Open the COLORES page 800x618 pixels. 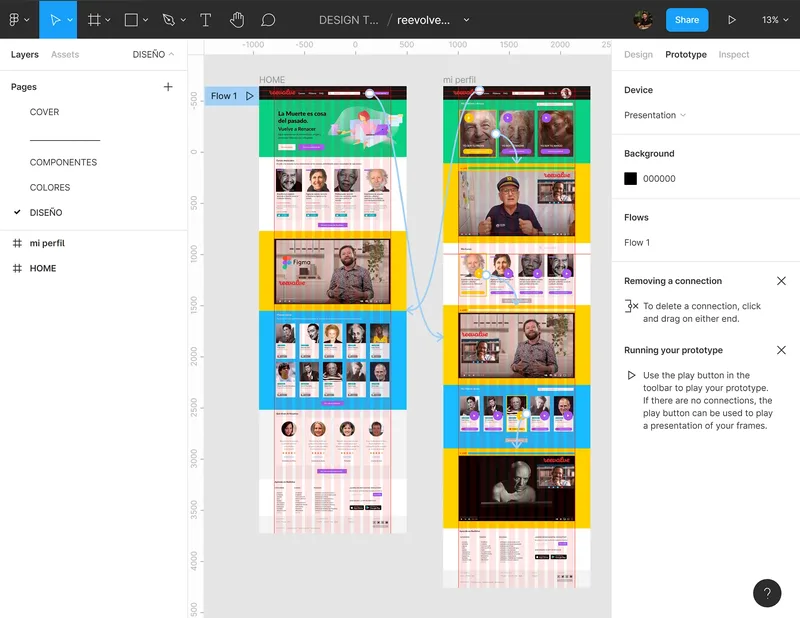(x=49, y=187)
